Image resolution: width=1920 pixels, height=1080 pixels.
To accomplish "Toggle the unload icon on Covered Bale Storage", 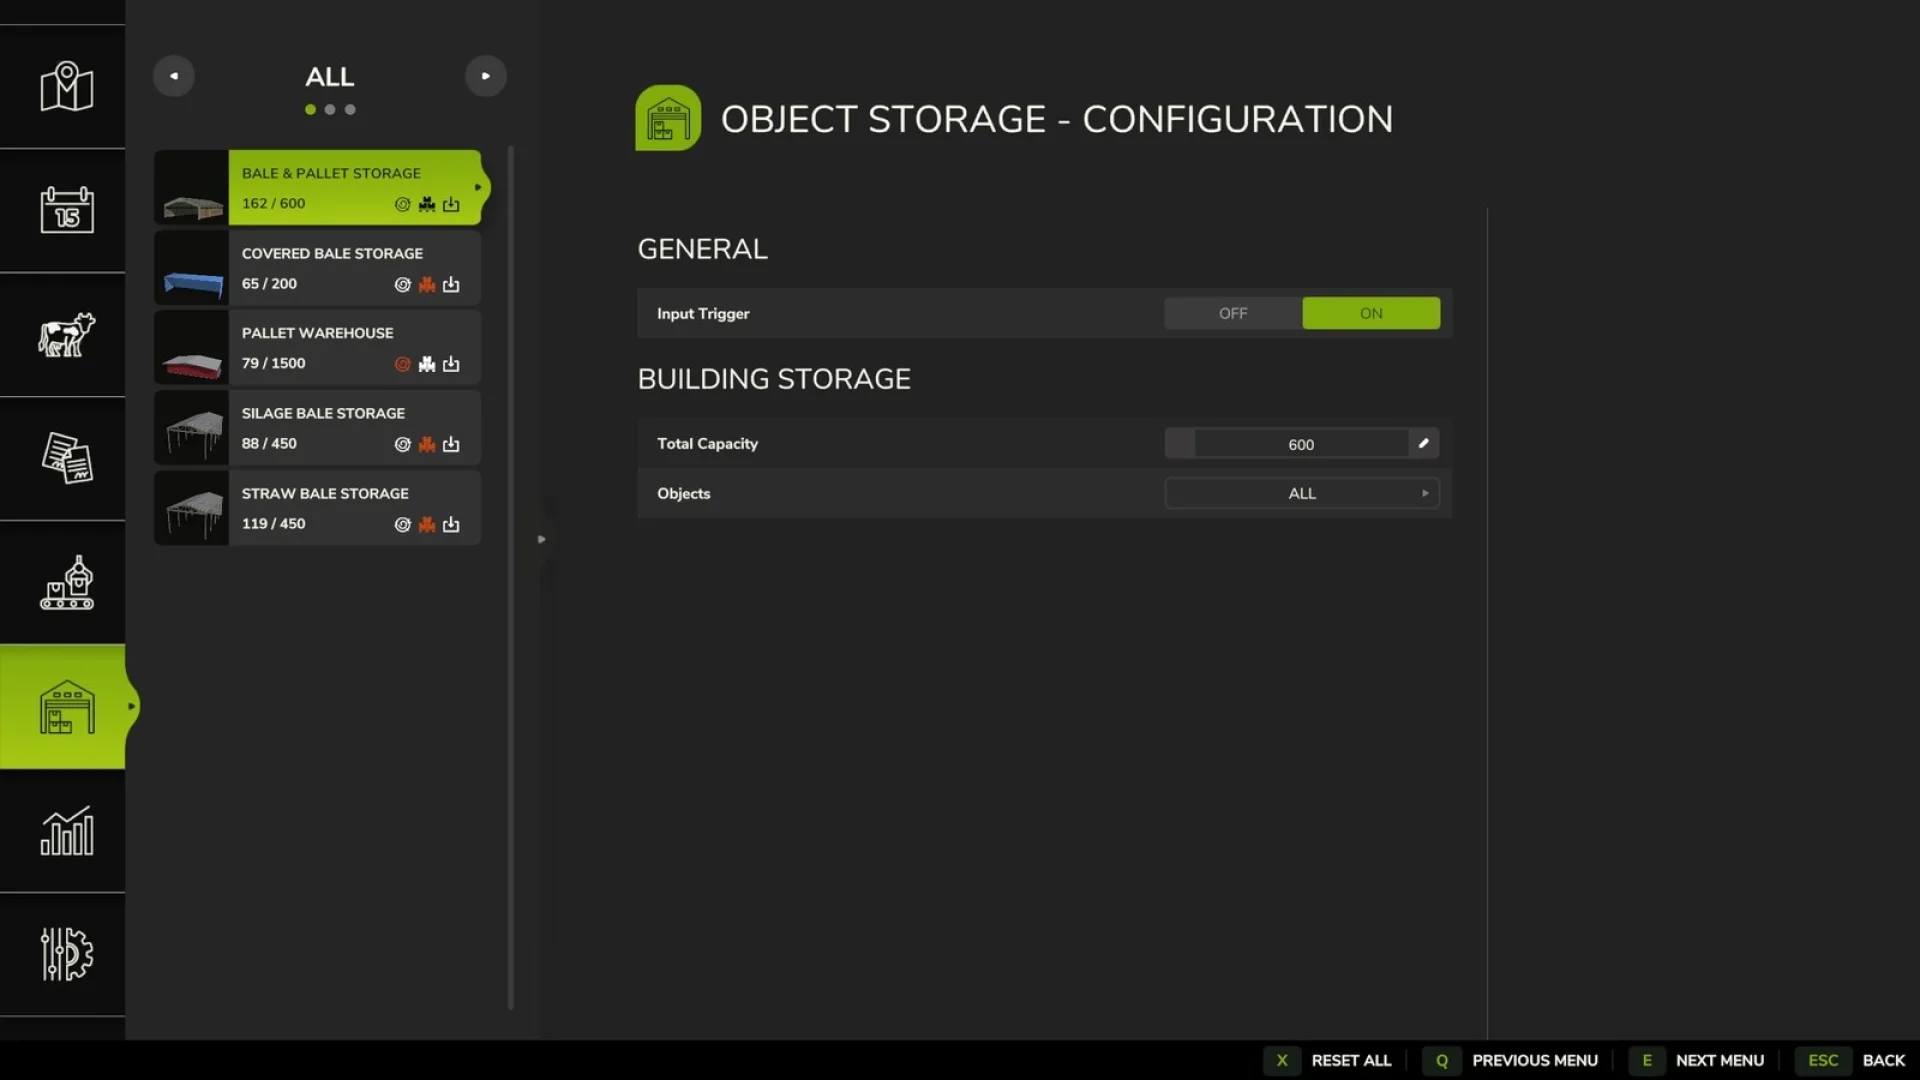I will (451, 284).
